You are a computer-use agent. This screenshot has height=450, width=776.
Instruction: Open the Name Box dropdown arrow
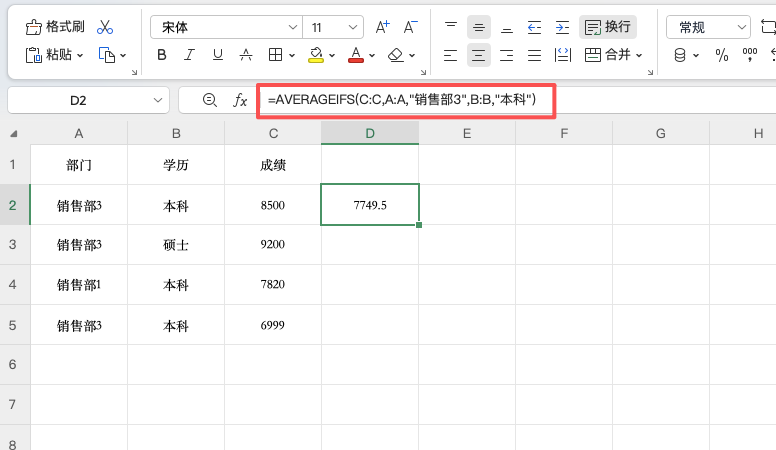tap(158, 100)
